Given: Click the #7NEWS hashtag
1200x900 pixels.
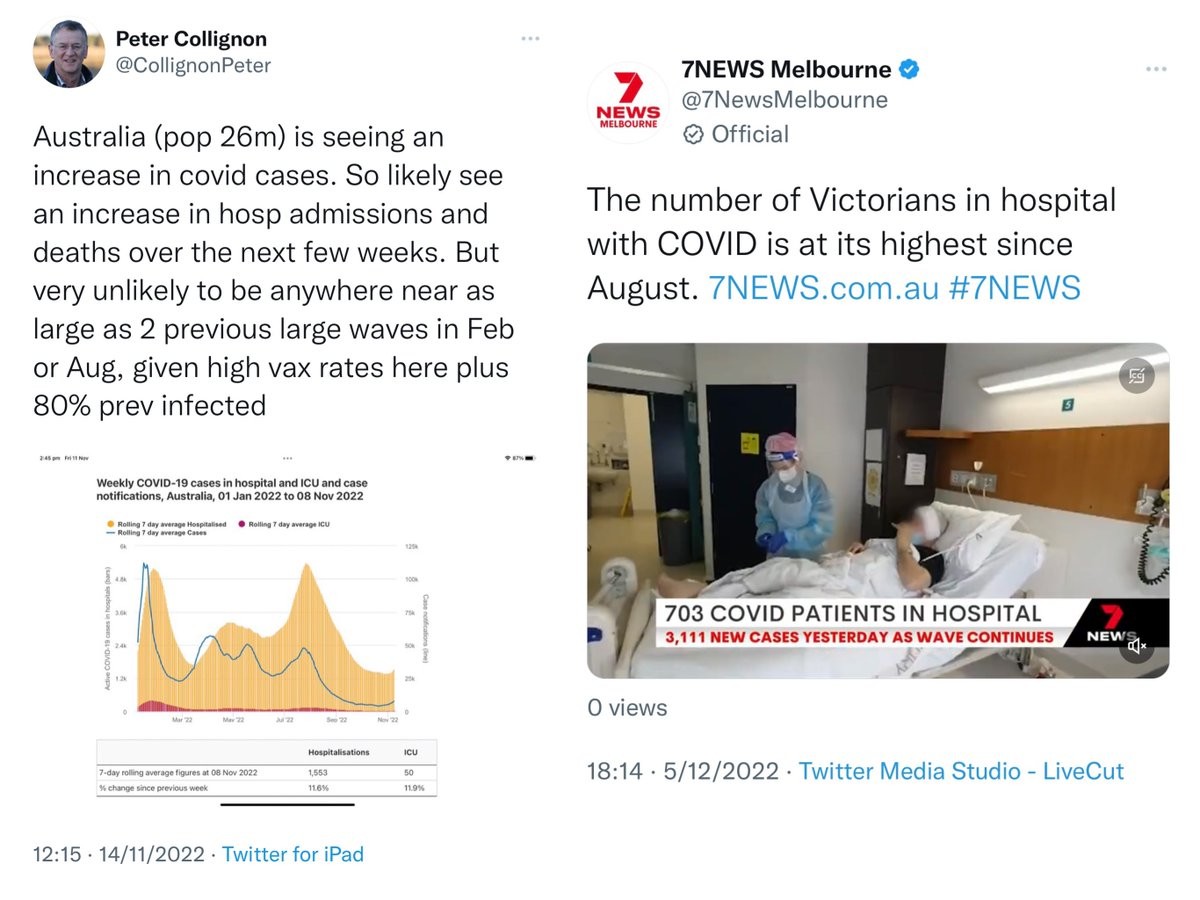Looking at the screenshot, I should click(x=1015, y=288).
